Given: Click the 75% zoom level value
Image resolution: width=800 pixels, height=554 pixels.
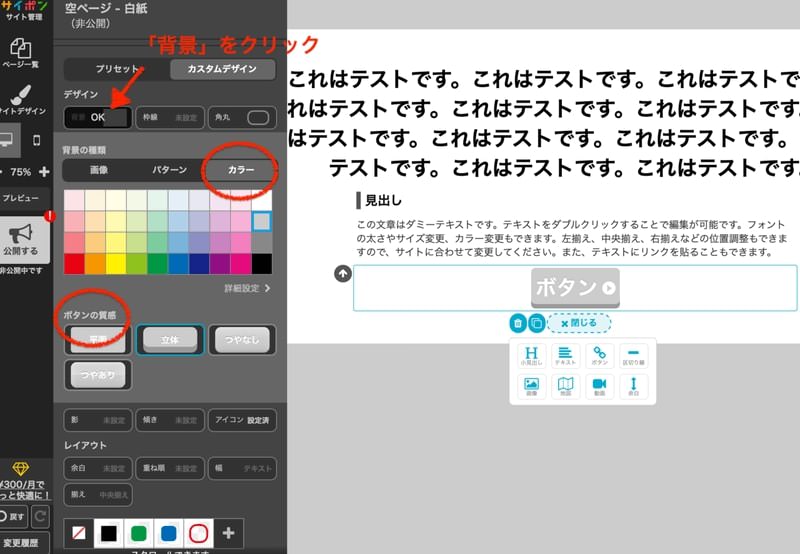Looking at the screenshot, I should [20, 172].
